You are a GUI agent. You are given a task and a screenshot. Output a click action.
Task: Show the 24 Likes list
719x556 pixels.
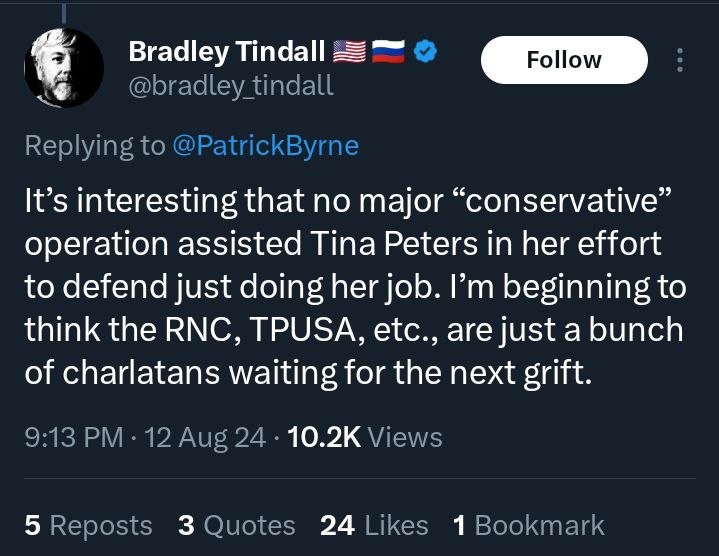[374, 525]
